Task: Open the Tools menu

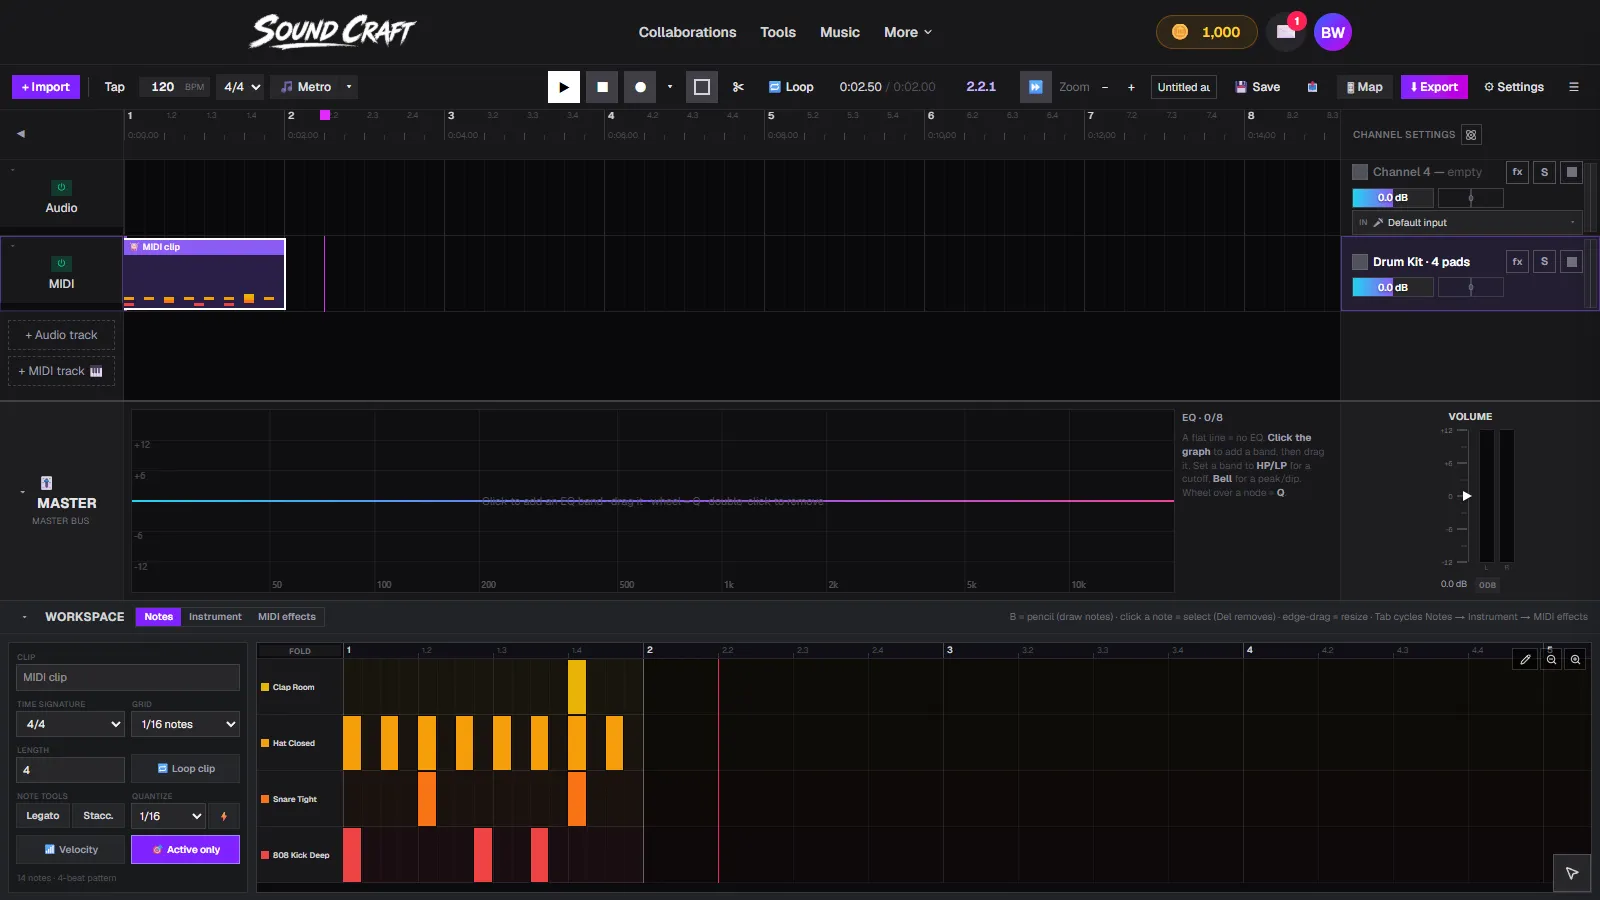Action: pyautogui.click(x=778, y=32)
